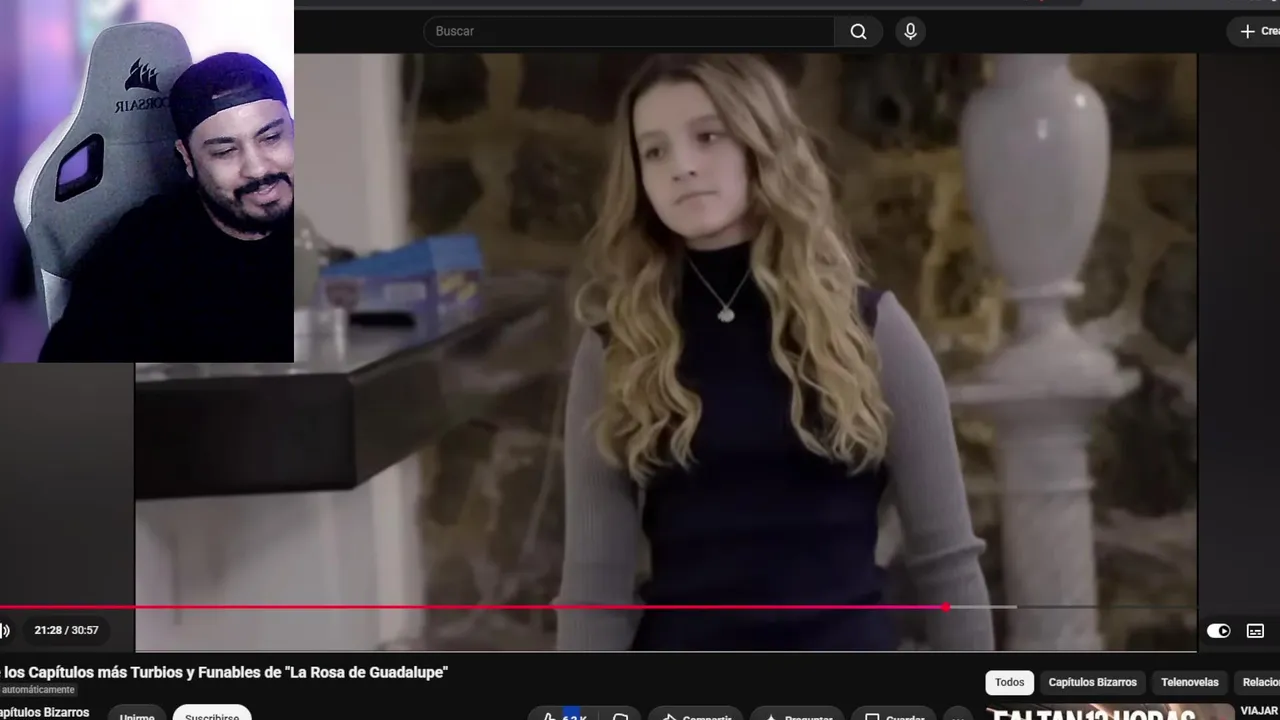Seek the red video progress bar
The image size is (1280, 720).
pyautogui.click(x=598, y=607)
